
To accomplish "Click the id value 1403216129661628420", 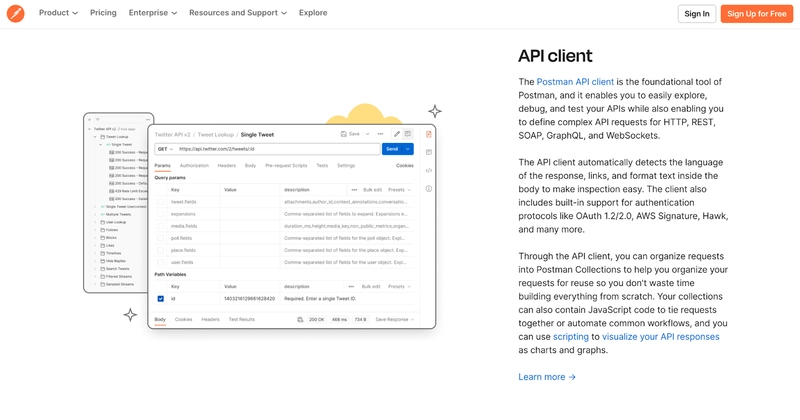I will [249, 299].
